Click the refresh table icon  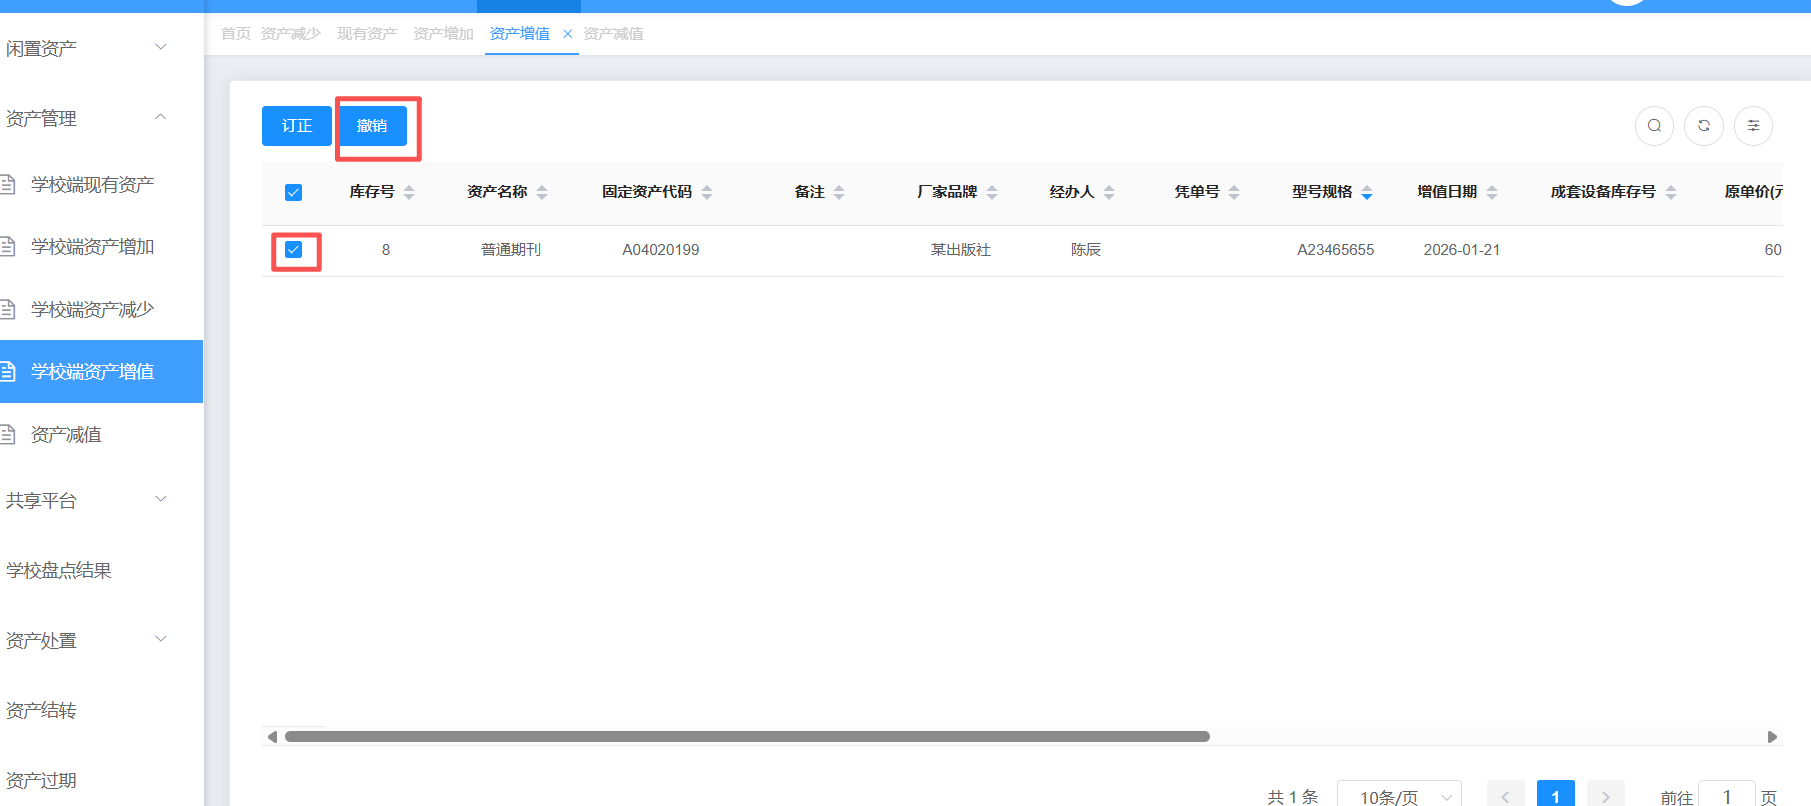pos(1703,126)
